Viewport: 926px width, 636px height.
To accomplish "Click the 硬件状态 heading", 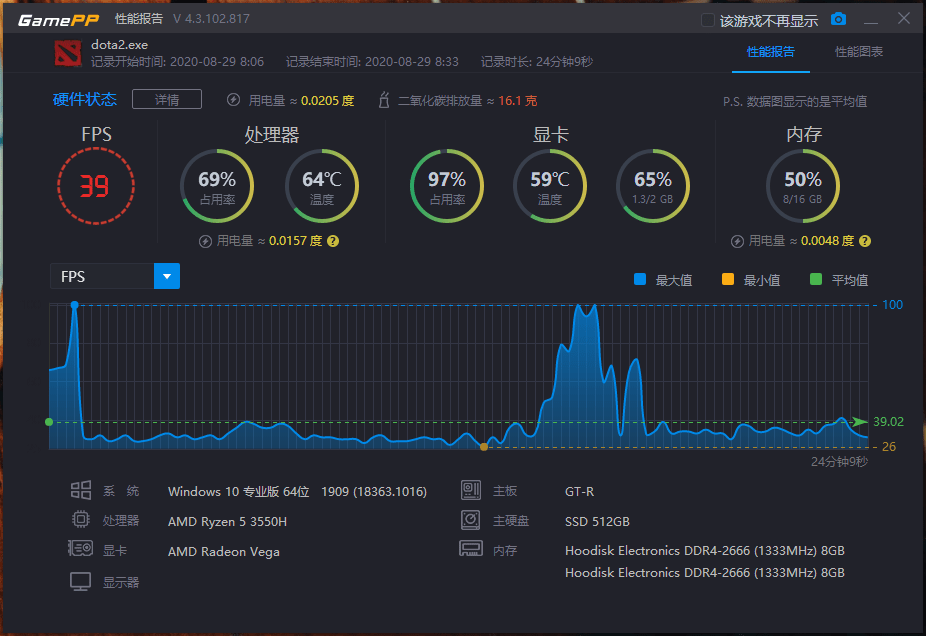I will click(x=84, y=99).
